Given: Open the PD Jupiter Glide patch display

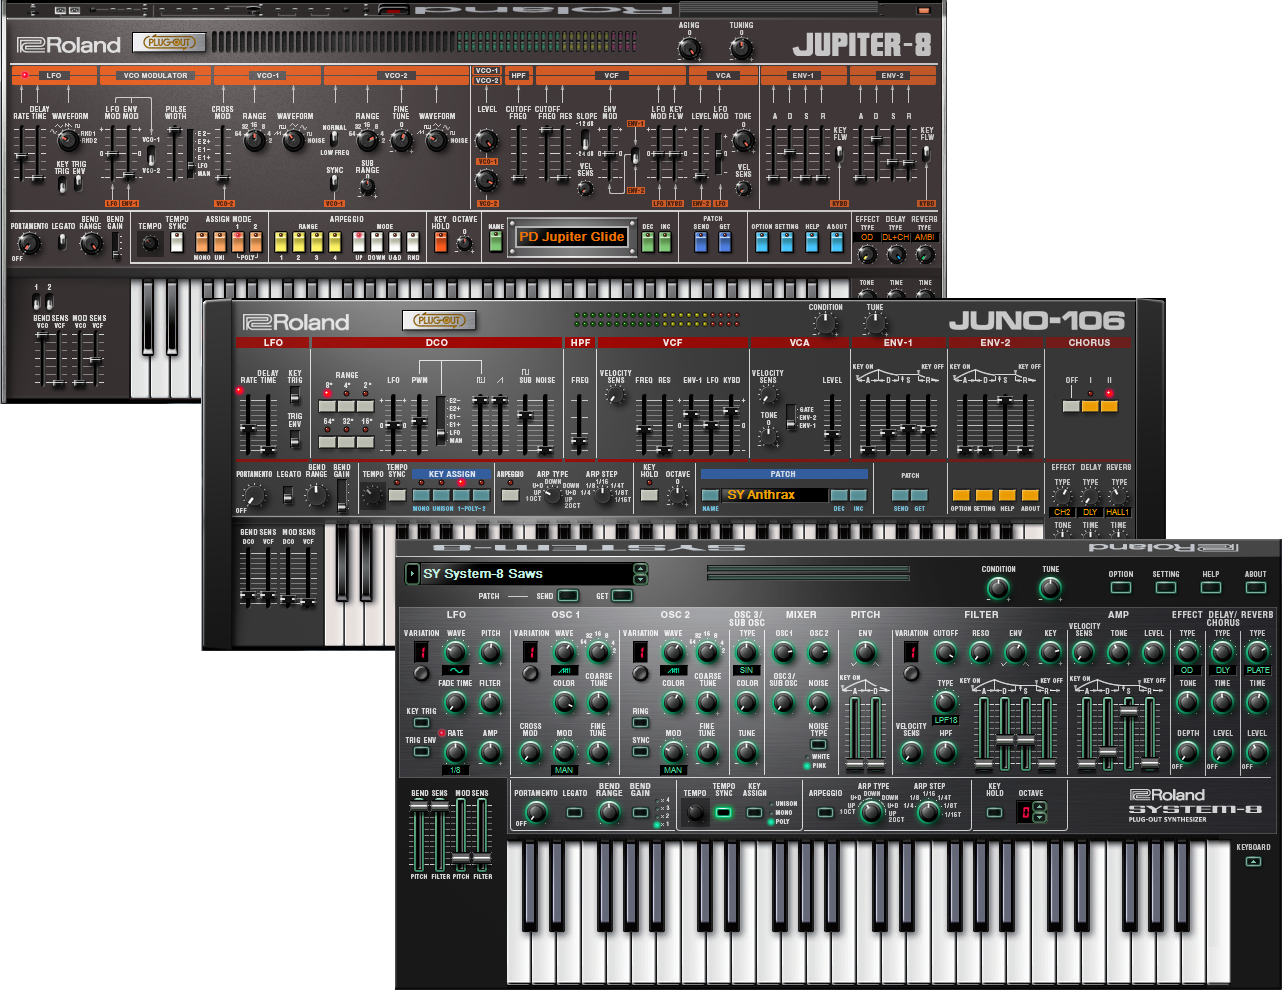Looking at the screenshot, I should coord(571,237).
